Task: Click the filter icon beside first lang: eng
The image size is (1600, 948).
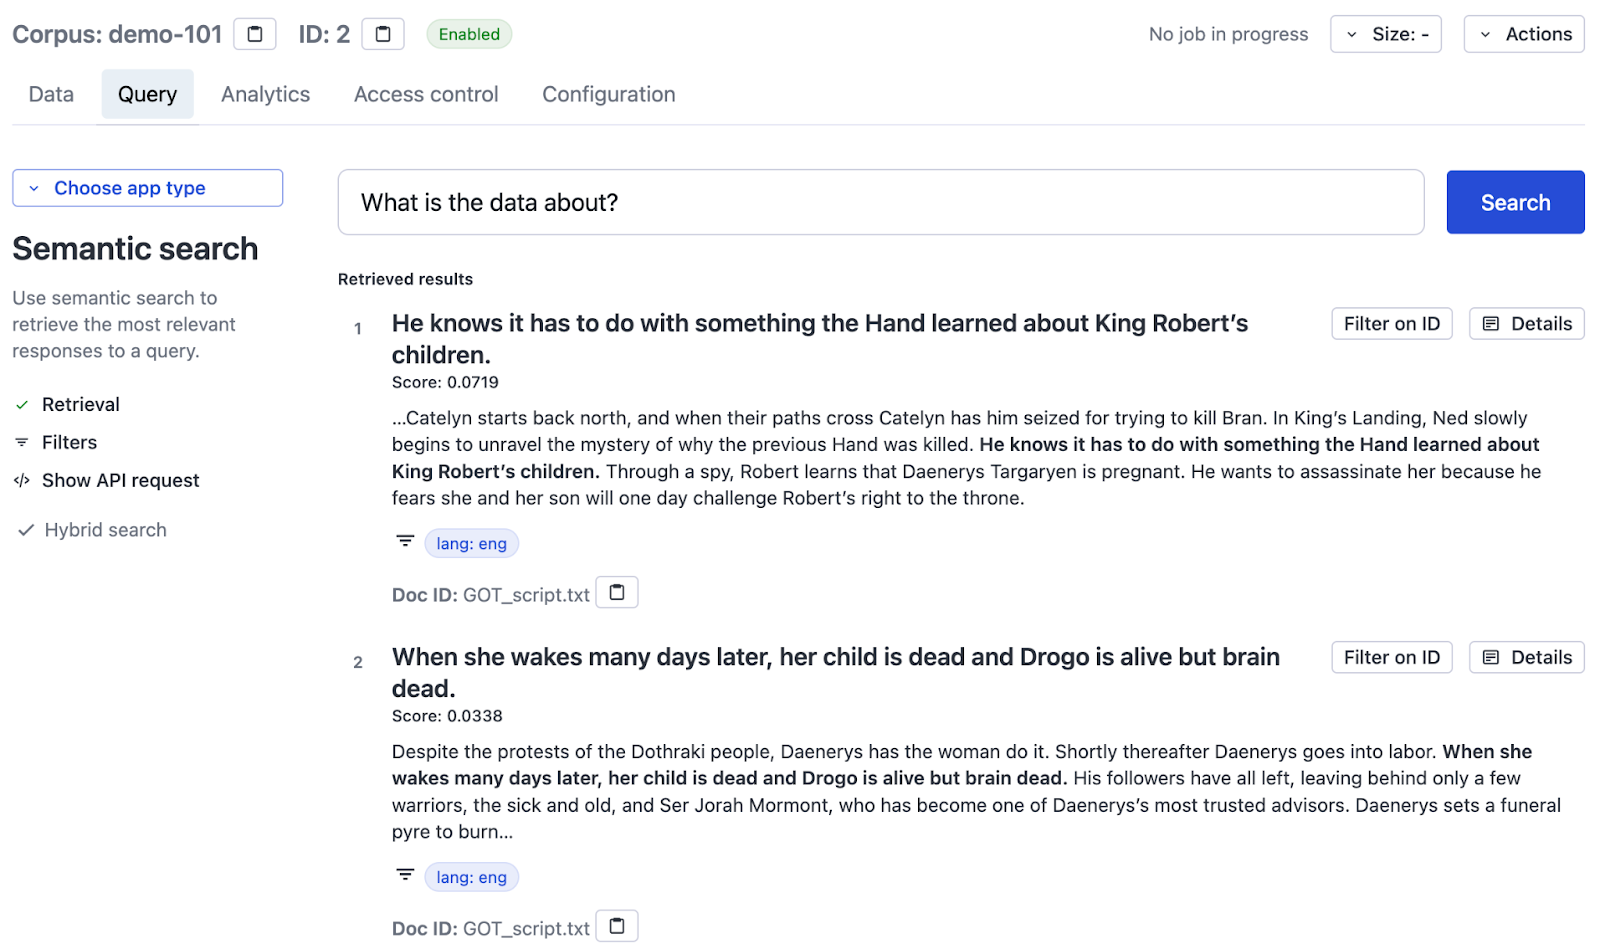Action: click(x=405, y=541)
